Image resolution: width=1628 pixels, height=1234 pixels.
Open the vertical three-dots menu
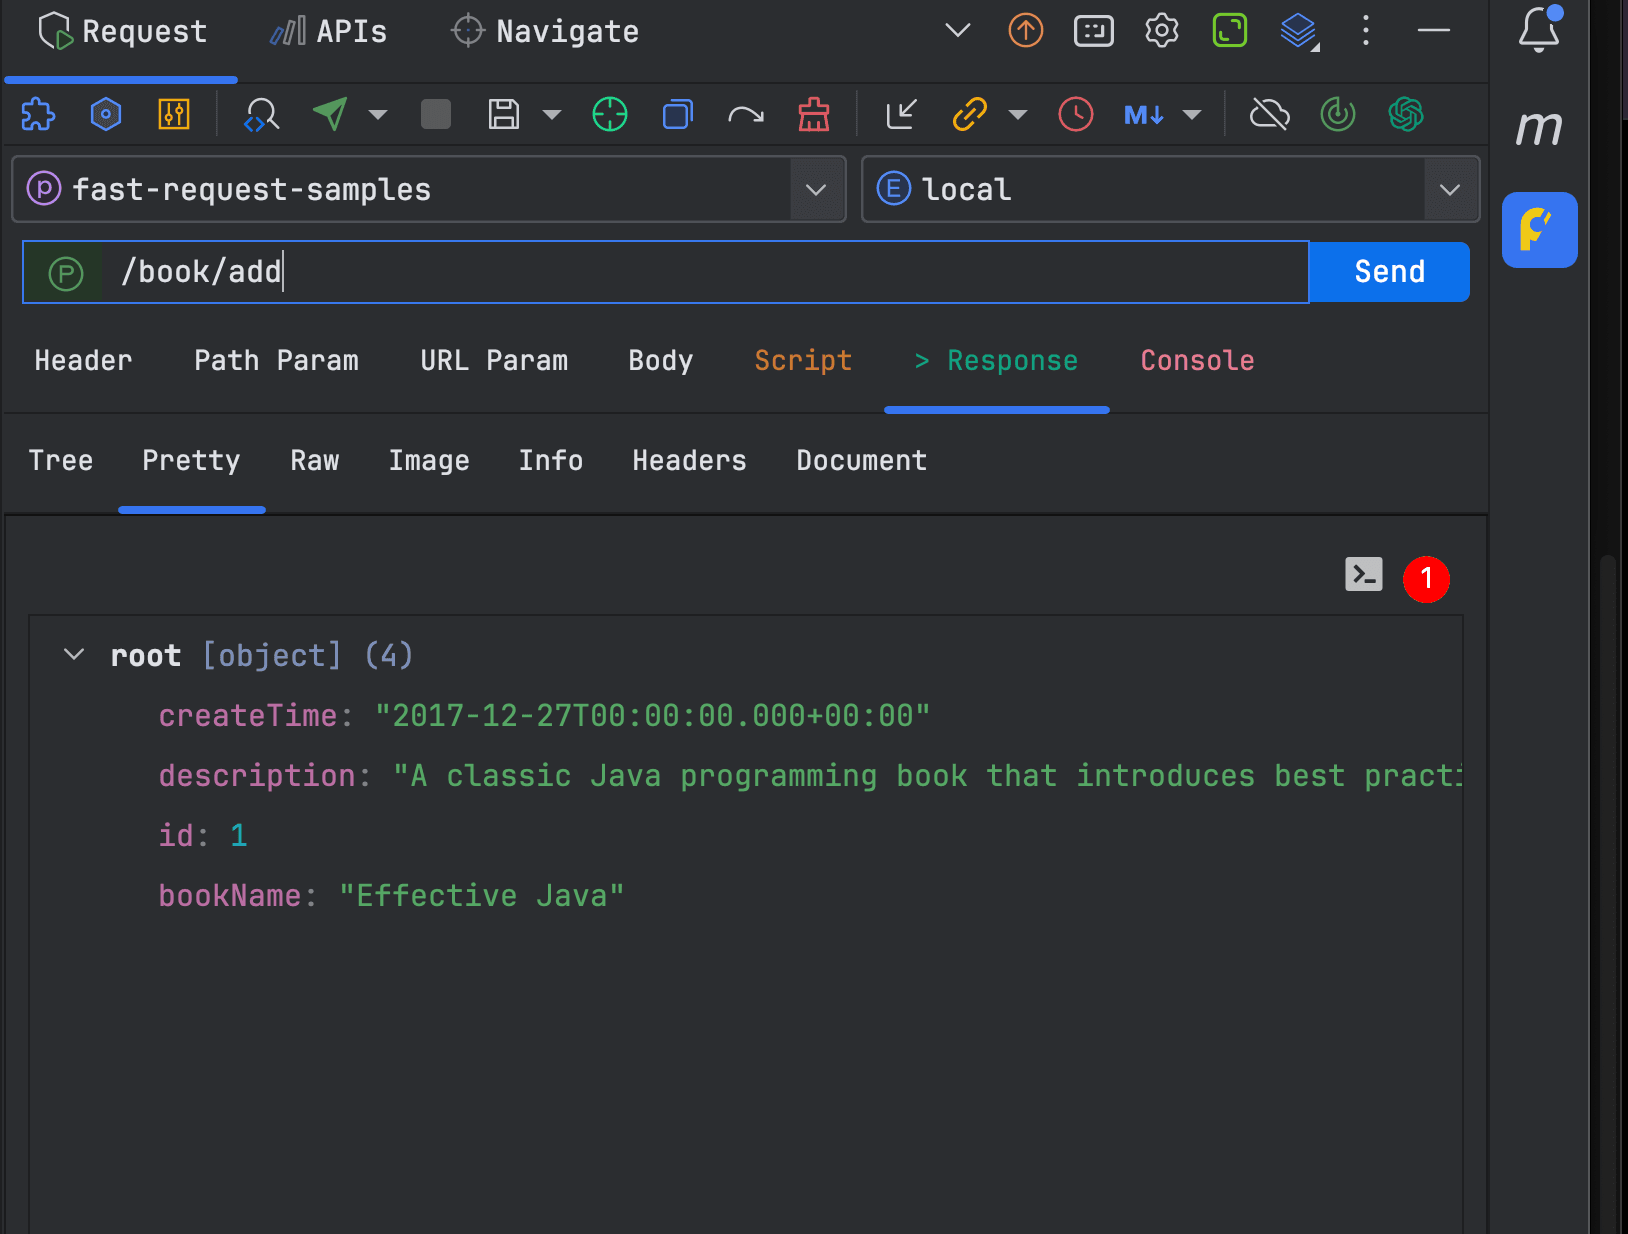(x=1366, y=30)
